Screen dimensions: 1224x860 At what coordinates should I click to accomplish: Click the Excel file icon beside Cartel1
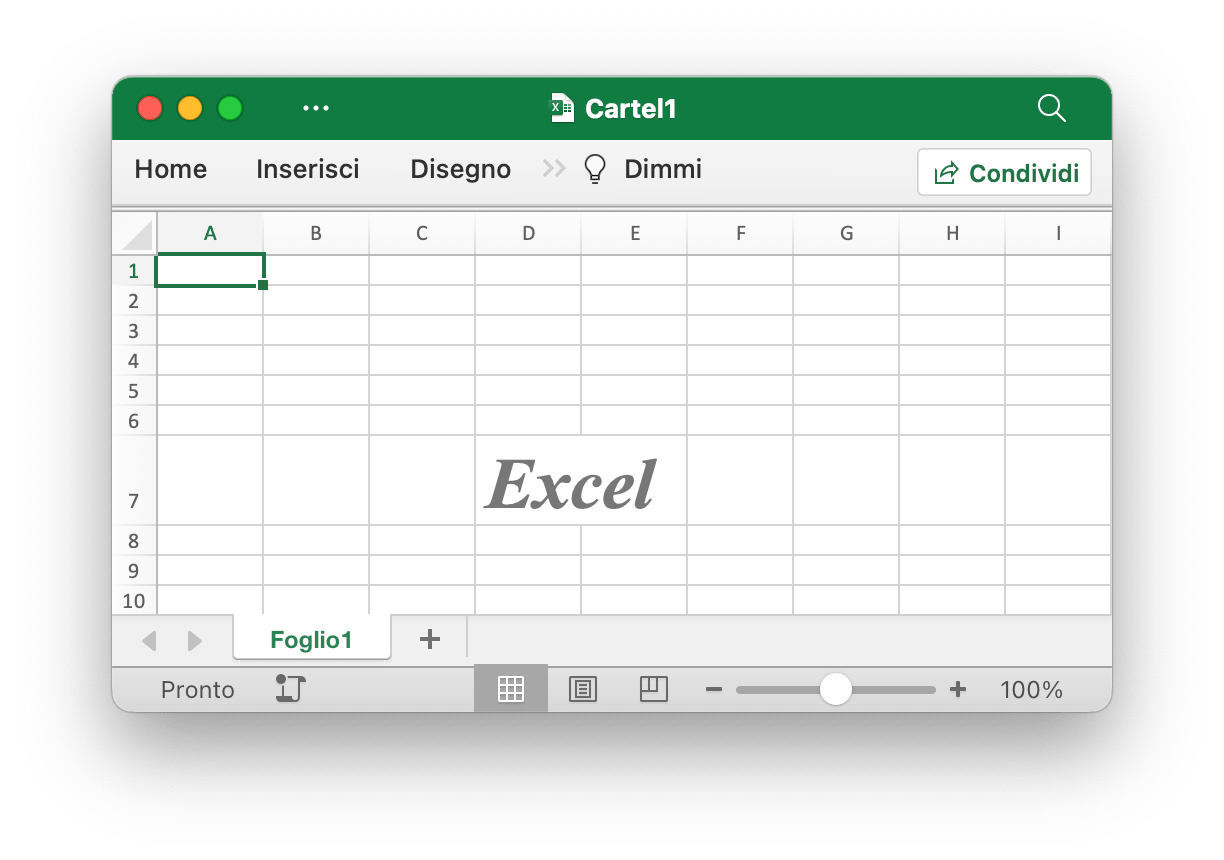(x=563, y=108)
